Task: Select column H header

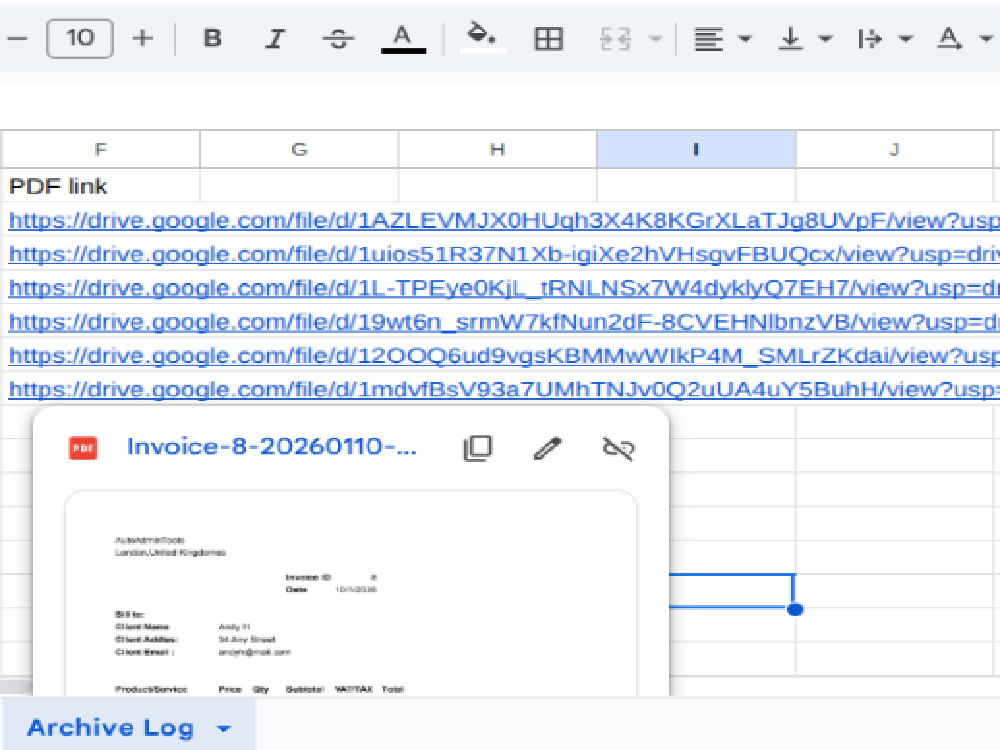Action: 497,149
